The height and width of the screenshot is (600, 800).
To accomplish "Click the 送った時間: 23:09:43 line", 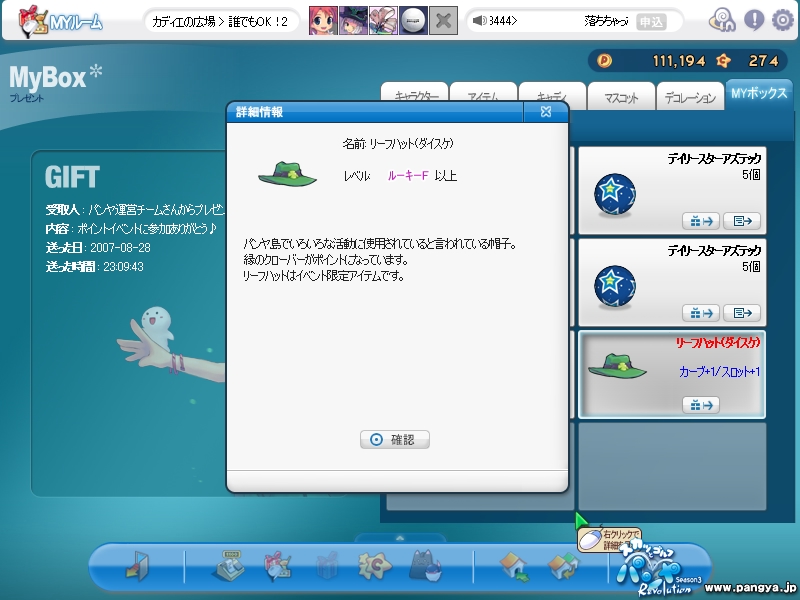I will point(94,267).
